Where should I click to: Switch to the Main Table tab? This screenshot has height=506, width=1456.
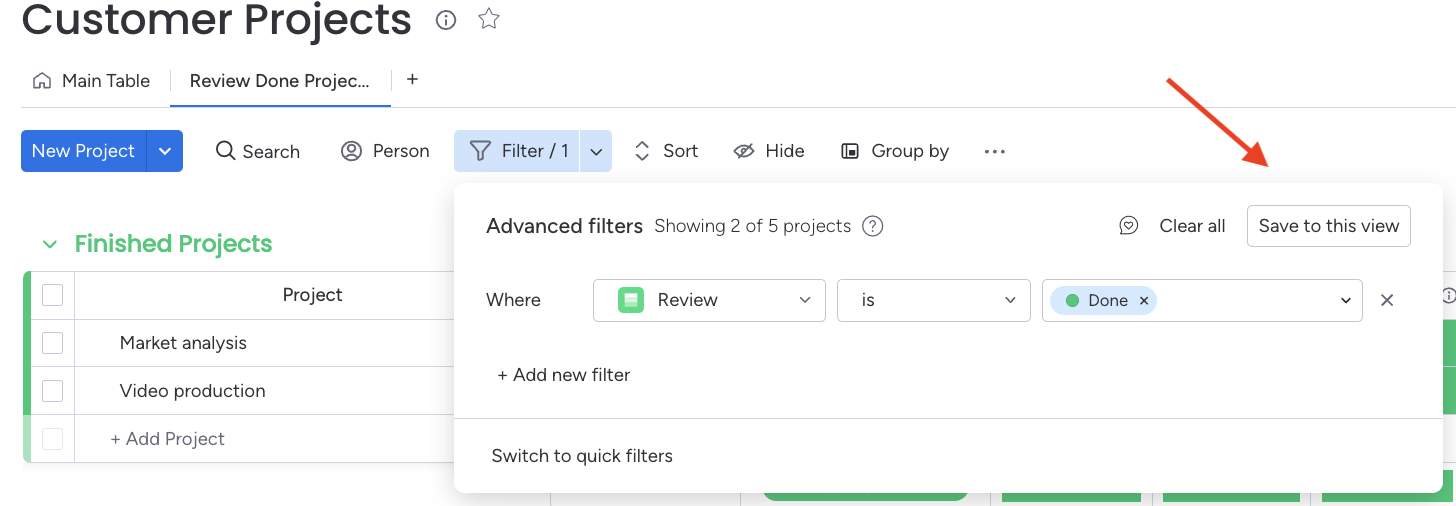92,81
